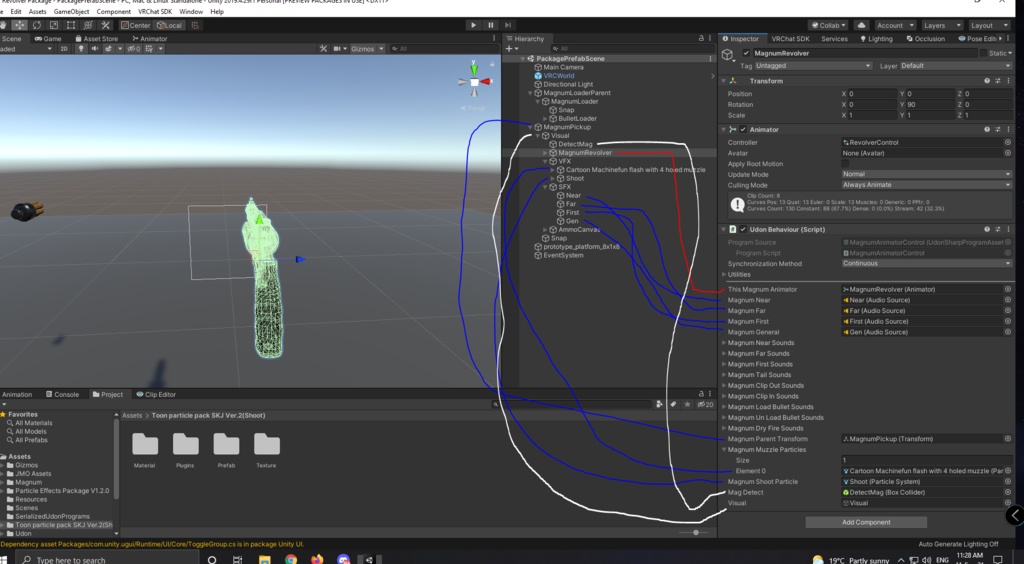Select the Rect tool in the toolbar
Image resolution: width=1024 pixels, height=564 pixels.
(x=71, y=25)
